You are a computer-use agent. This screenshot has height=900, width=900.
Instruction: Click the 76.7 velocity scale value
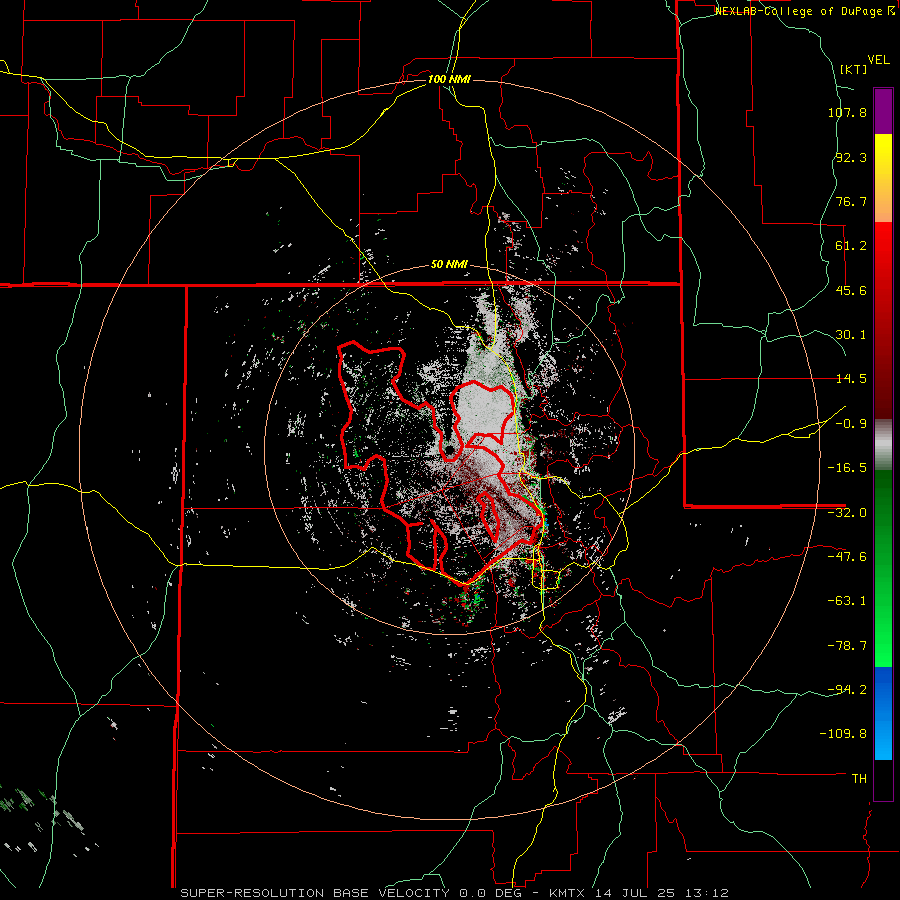(851, 201)
